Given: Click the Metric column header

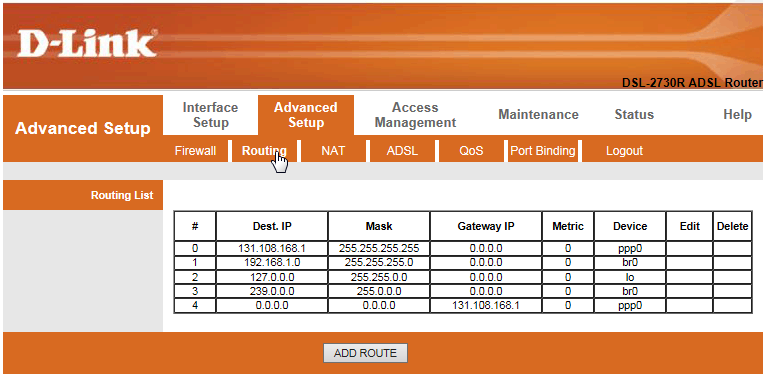Looking at the screenshot, I should 568,226.
